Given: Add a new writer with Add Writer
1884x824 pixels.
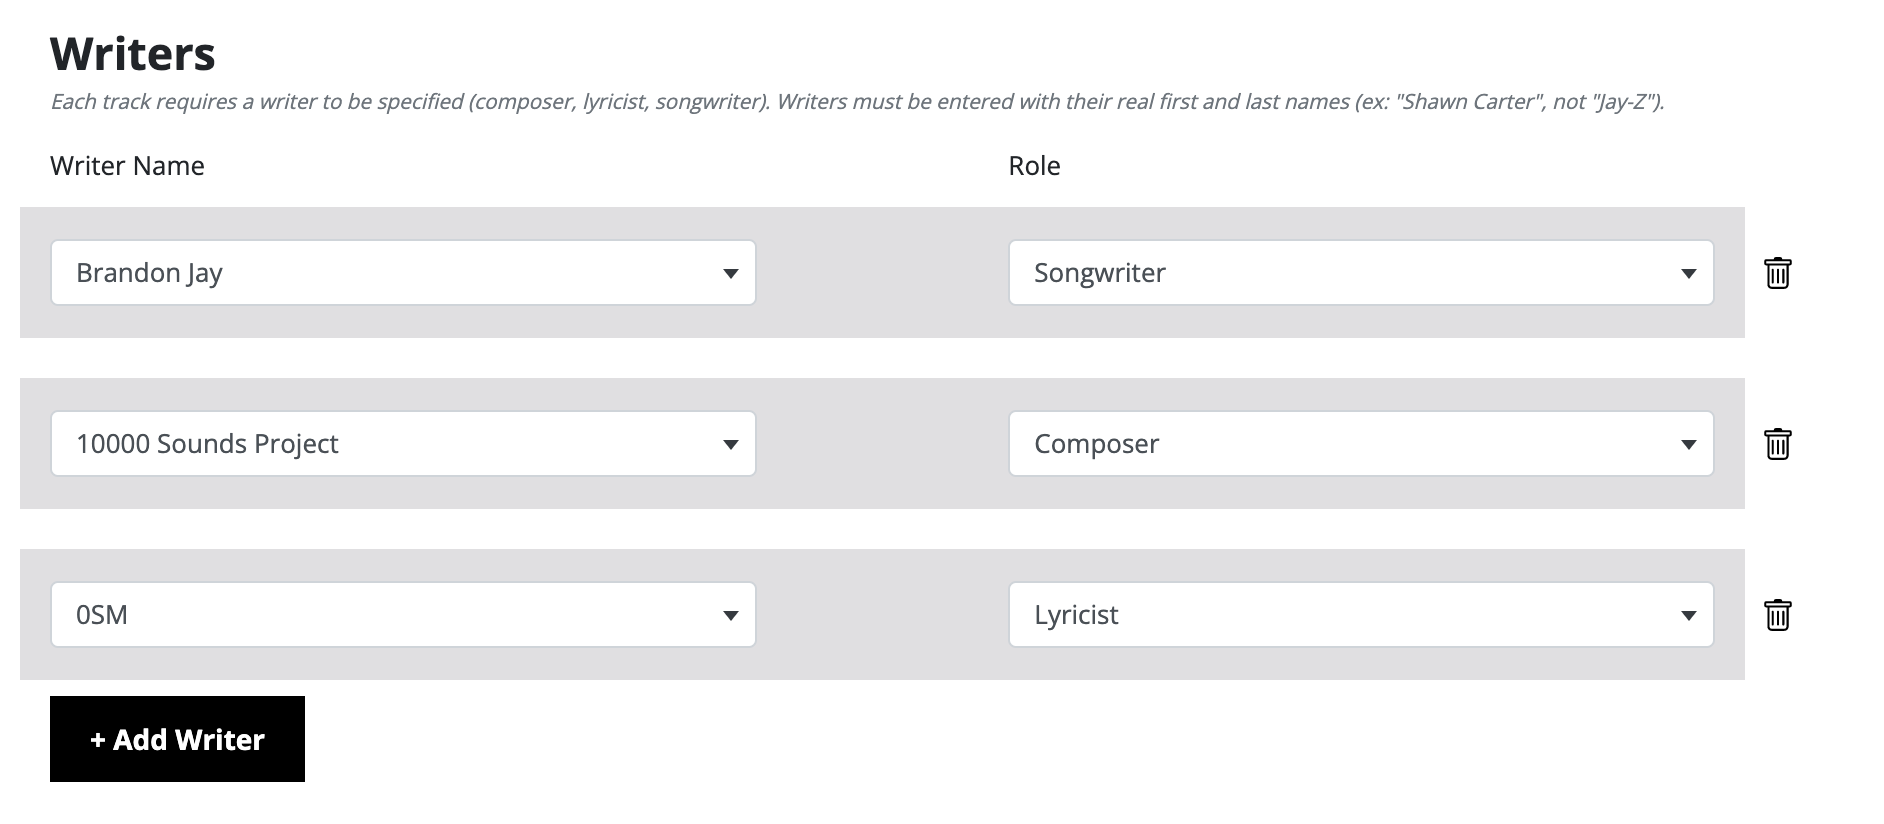Looking at the screenshot, I should (x=177, y=739).
